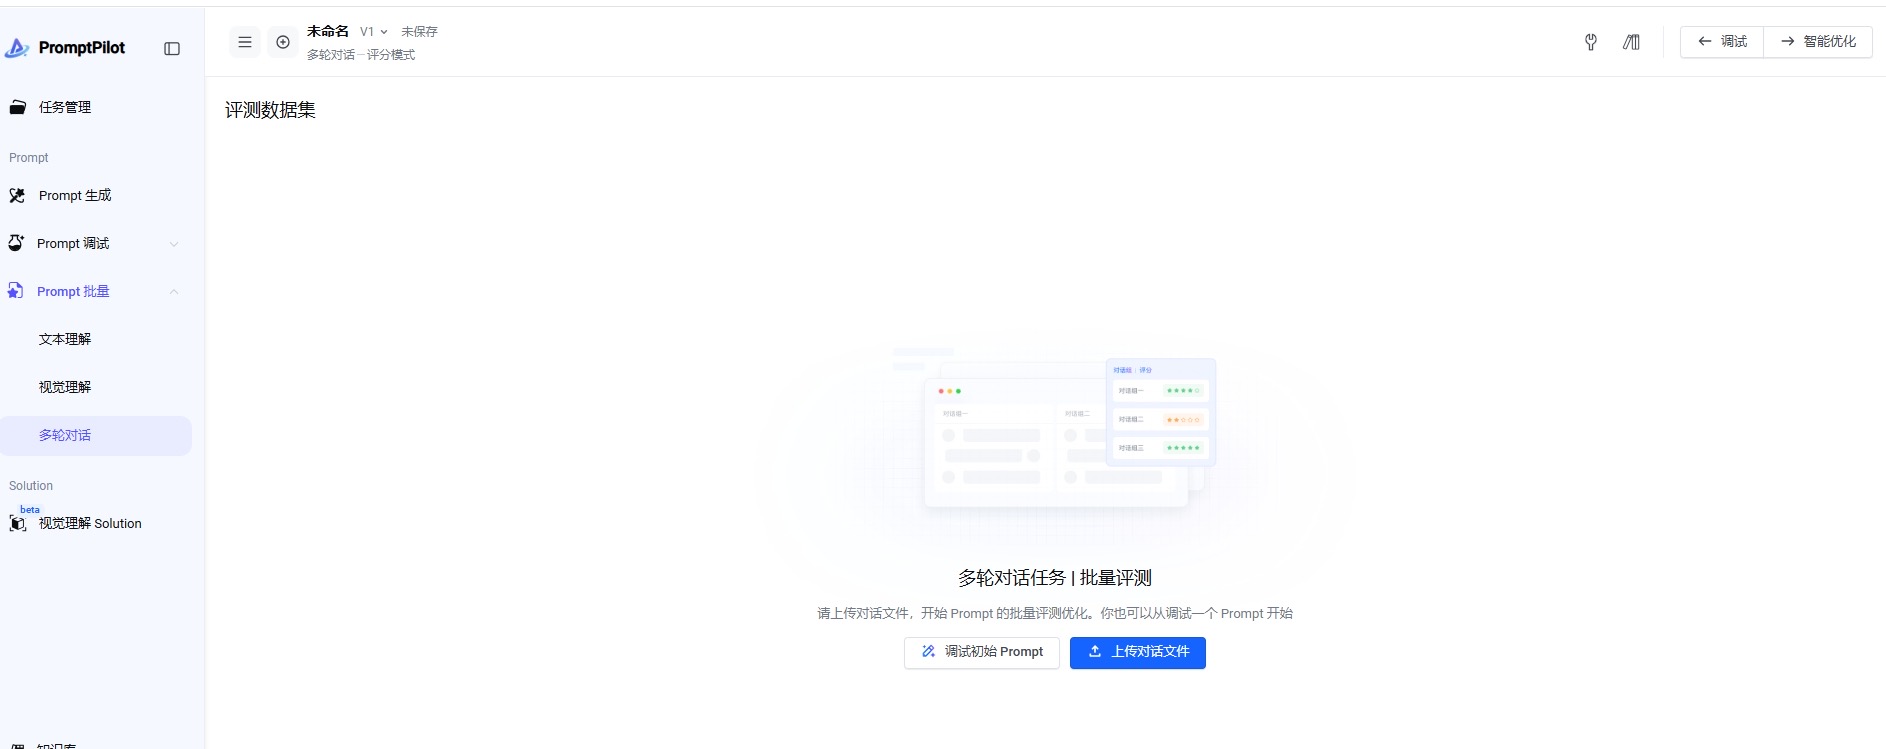This screenshot has height=749, width=1886.
Task: Click the 未保存 status text
Action: [419, 32]
